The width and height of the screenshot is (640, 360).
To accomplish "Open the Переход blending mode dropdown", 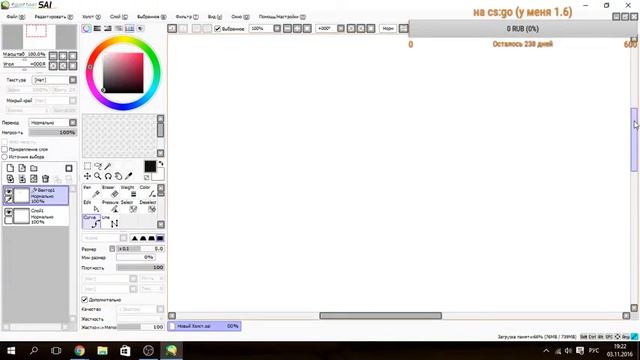I will tap(73, 122).
